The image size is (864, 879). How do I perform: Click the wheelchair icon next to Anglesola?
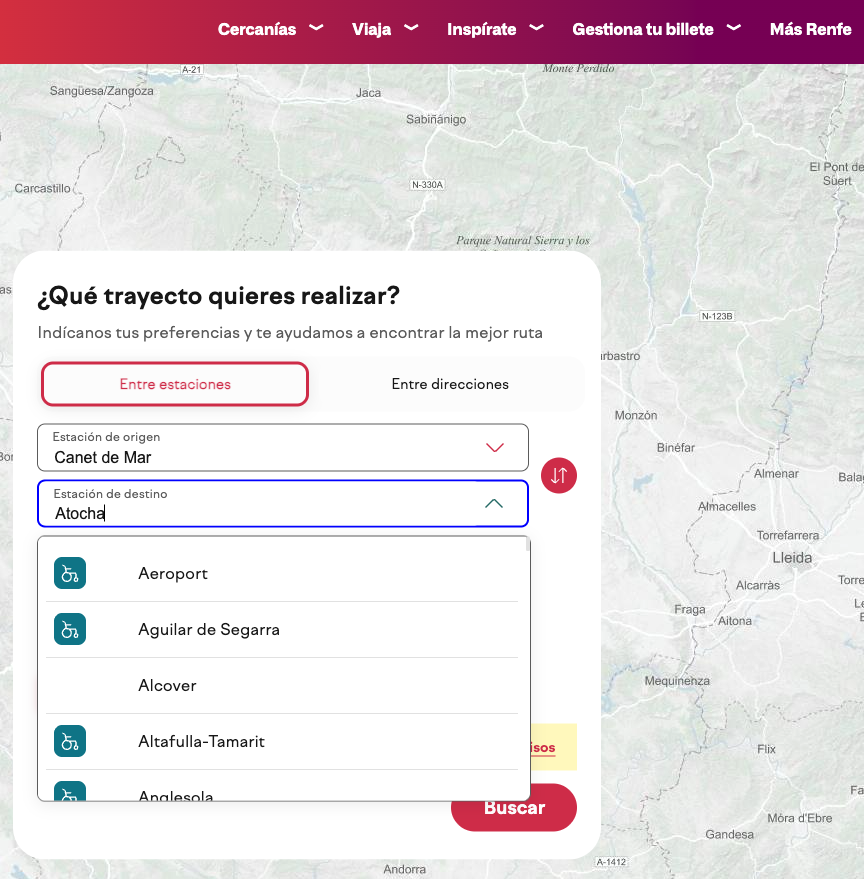tap(70, 792)
